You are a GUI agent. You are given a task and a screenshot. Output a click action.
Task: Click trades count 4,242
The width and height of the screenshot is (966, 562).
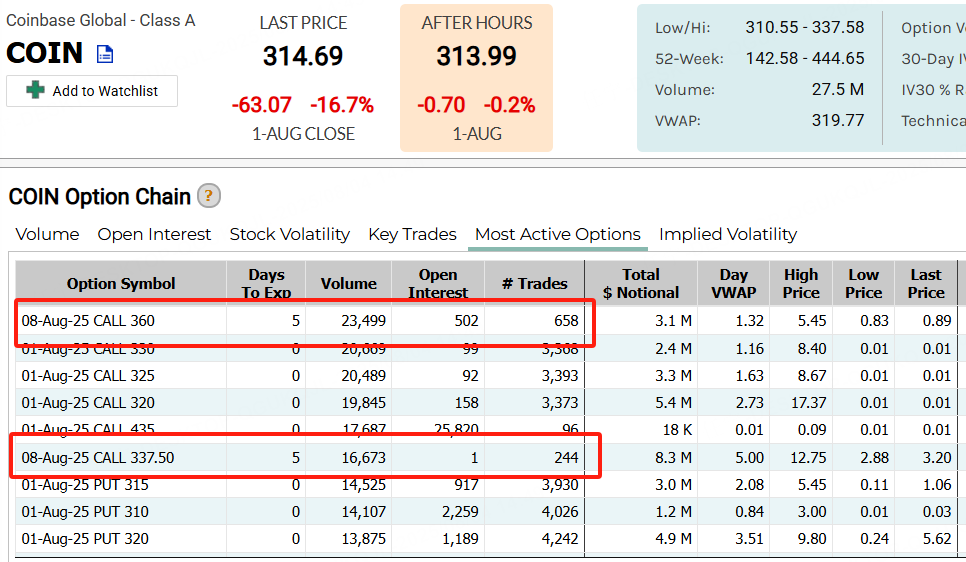[x=560, y=539]
